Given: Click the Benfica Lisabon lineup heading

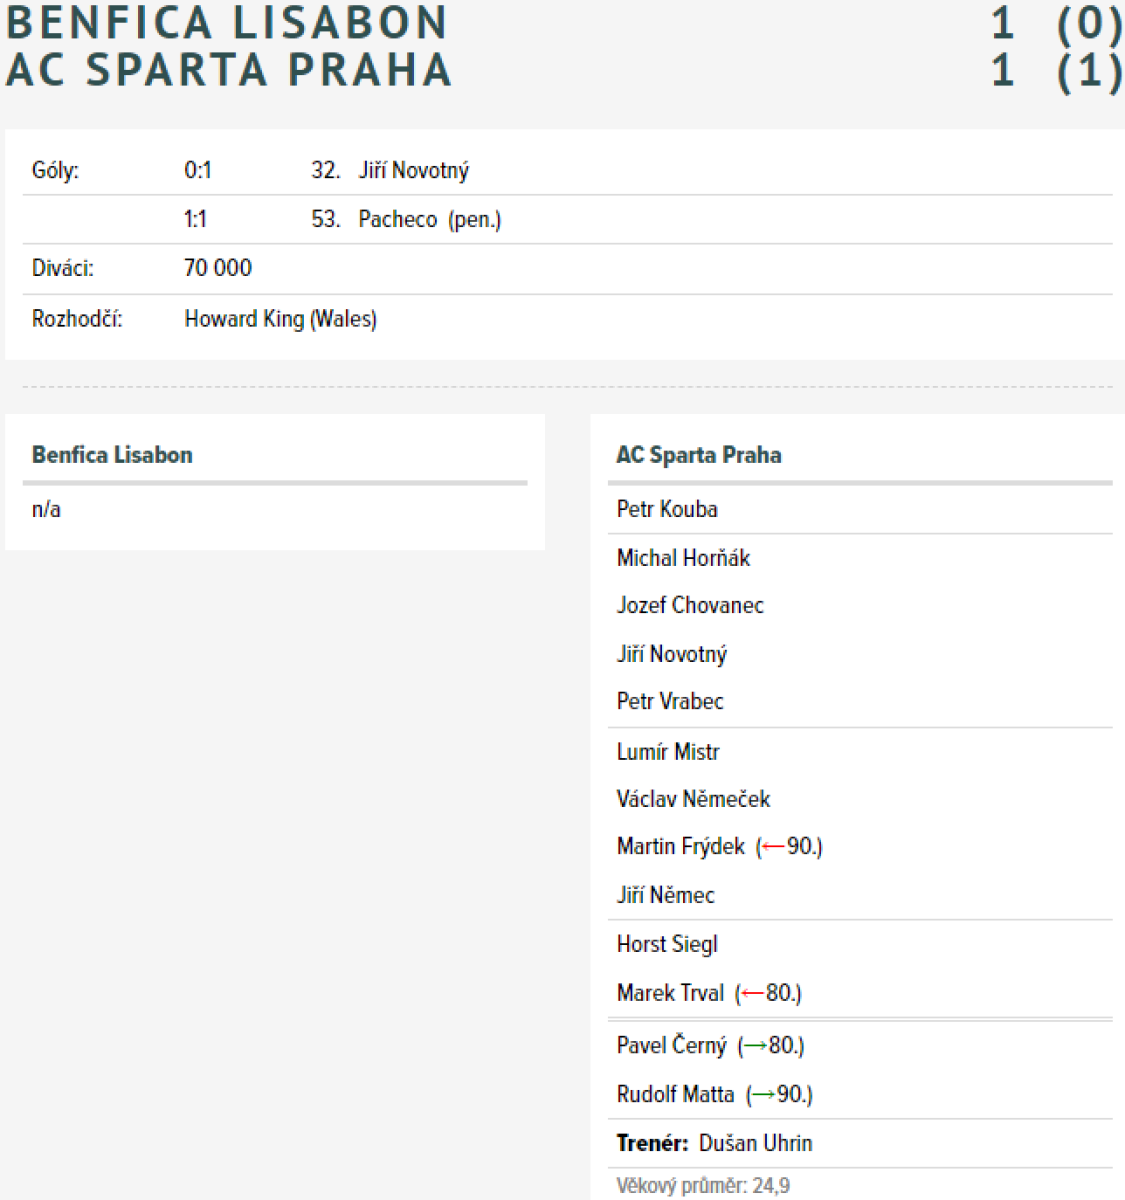Looking at the screenshot, I should click(112, 455).
